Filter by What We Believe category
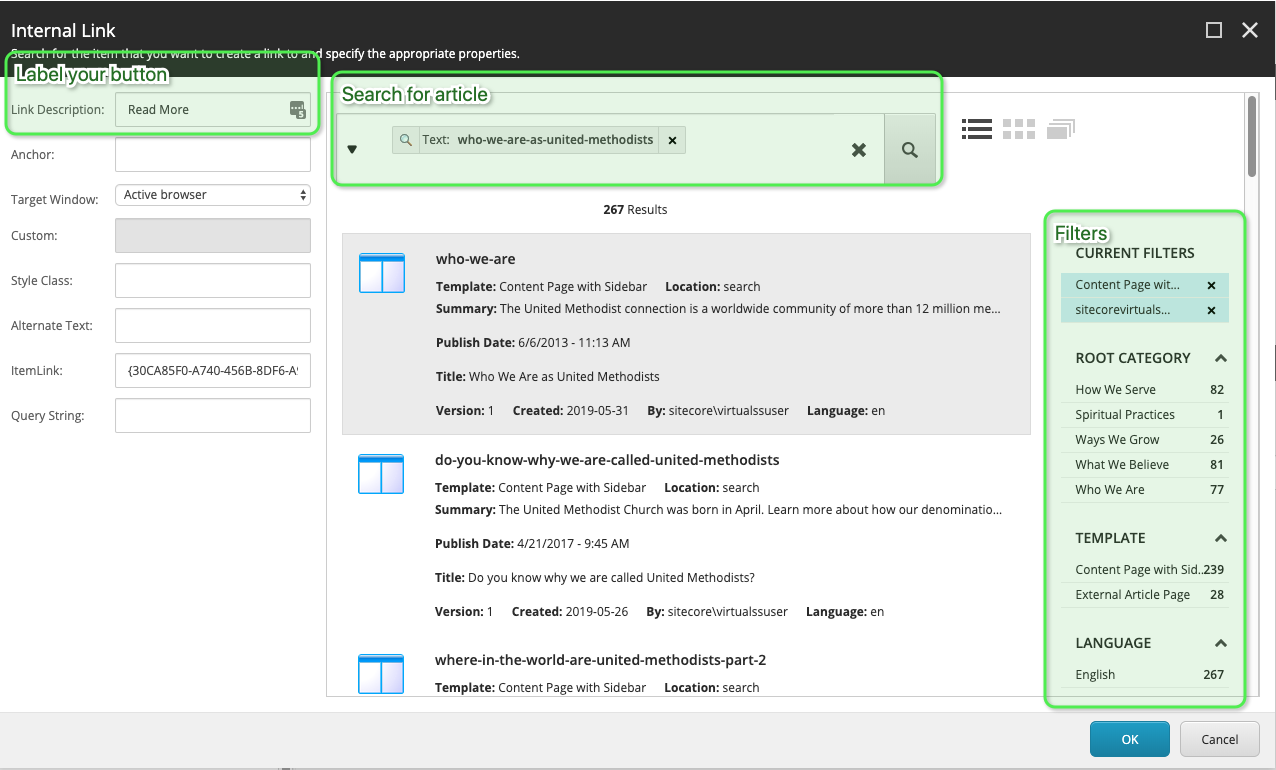Viewport: 1276px width, 770px height. 1145,465
